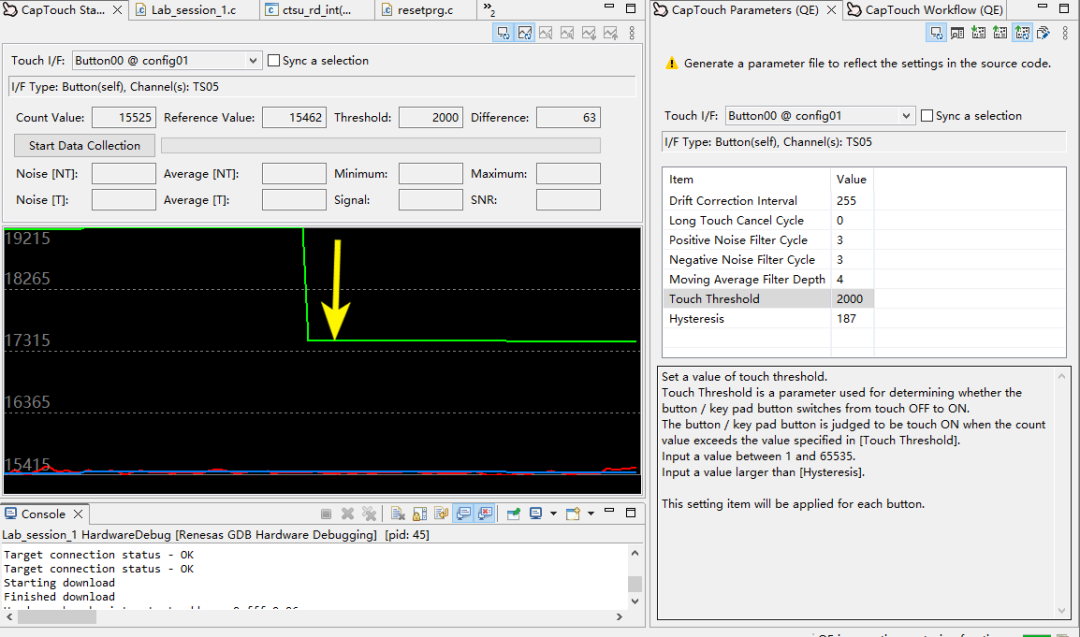Click the Clear Console icon
Image resolution: width=1080 pixels, height=637 pixels.
point(398,514)
